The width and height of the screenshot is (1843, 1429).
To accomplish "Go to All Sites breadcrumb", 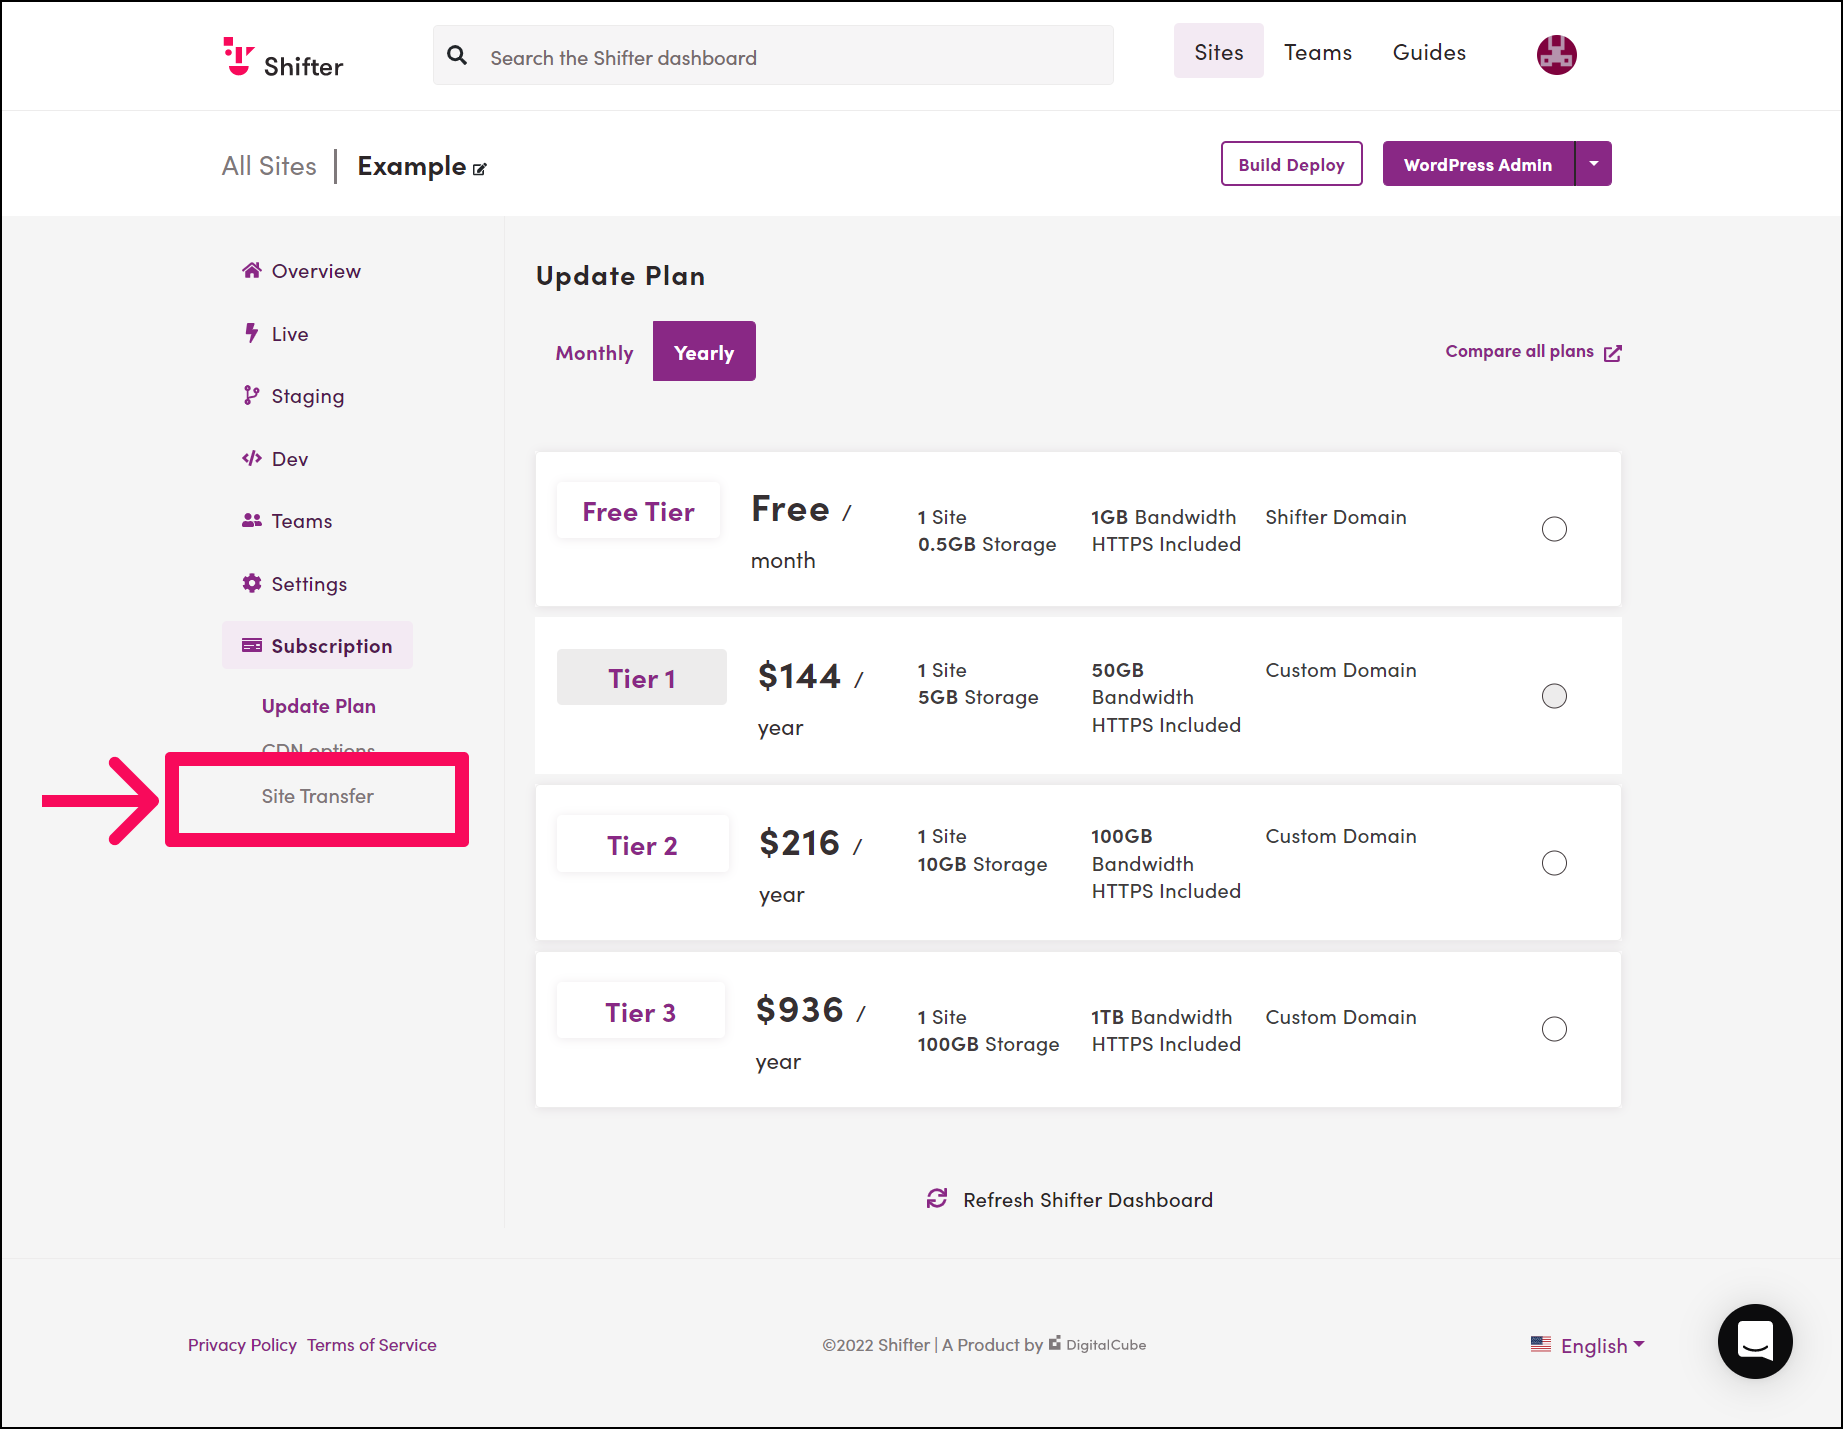I will [x=269, y=166].
